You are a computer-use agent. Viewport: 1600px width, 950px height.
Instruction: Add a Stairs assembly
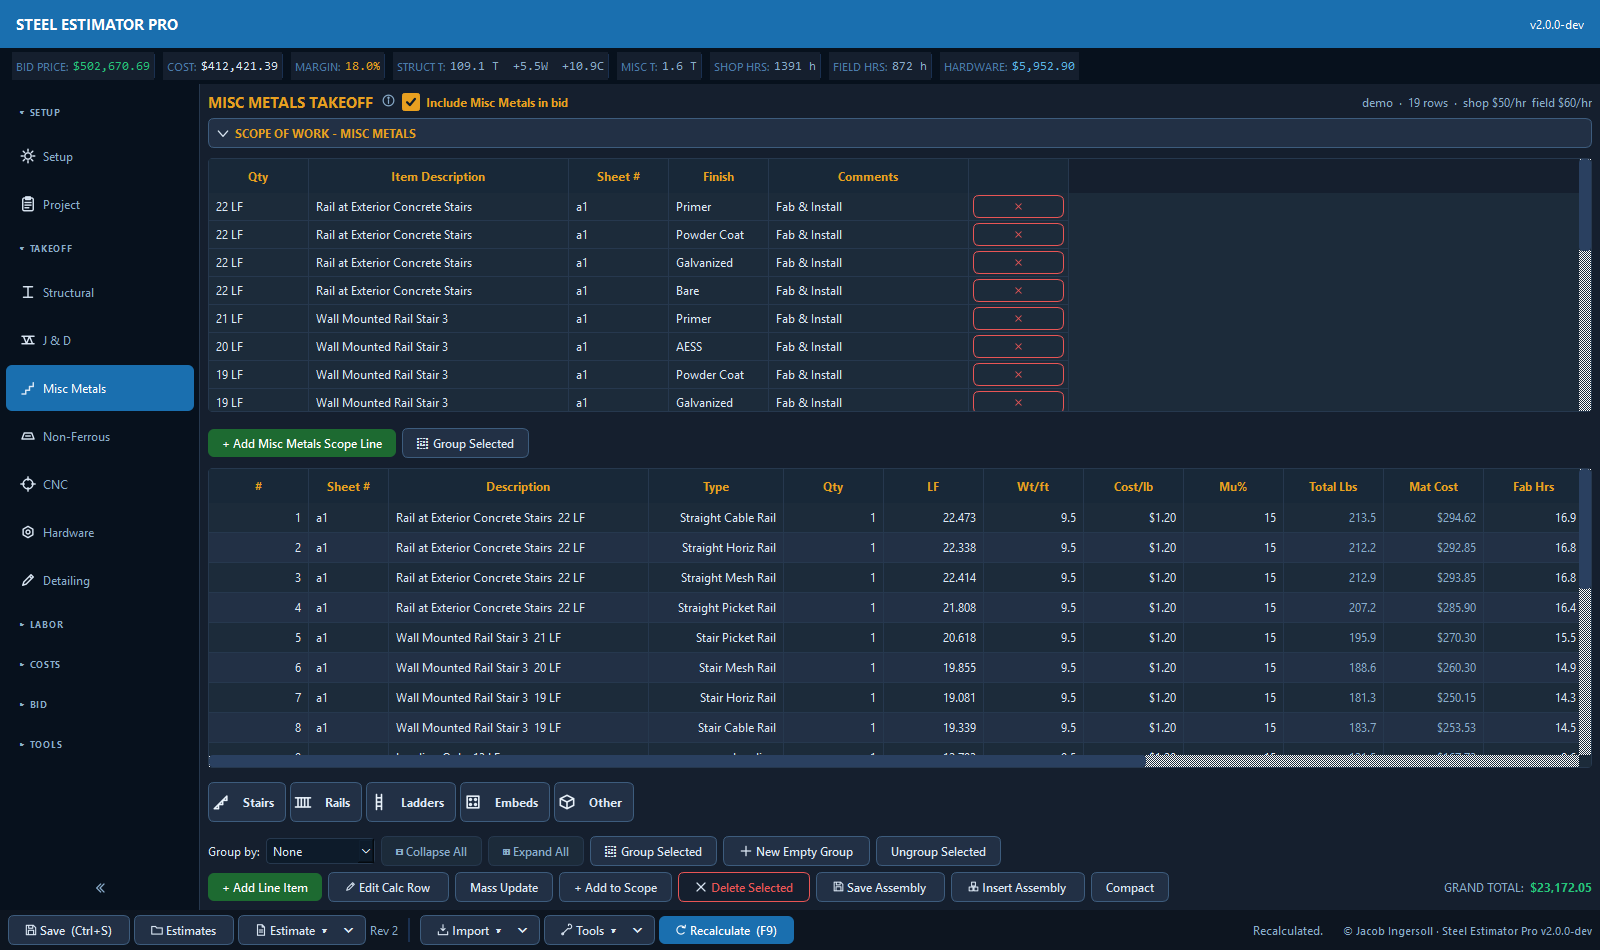tap(247, 802)
